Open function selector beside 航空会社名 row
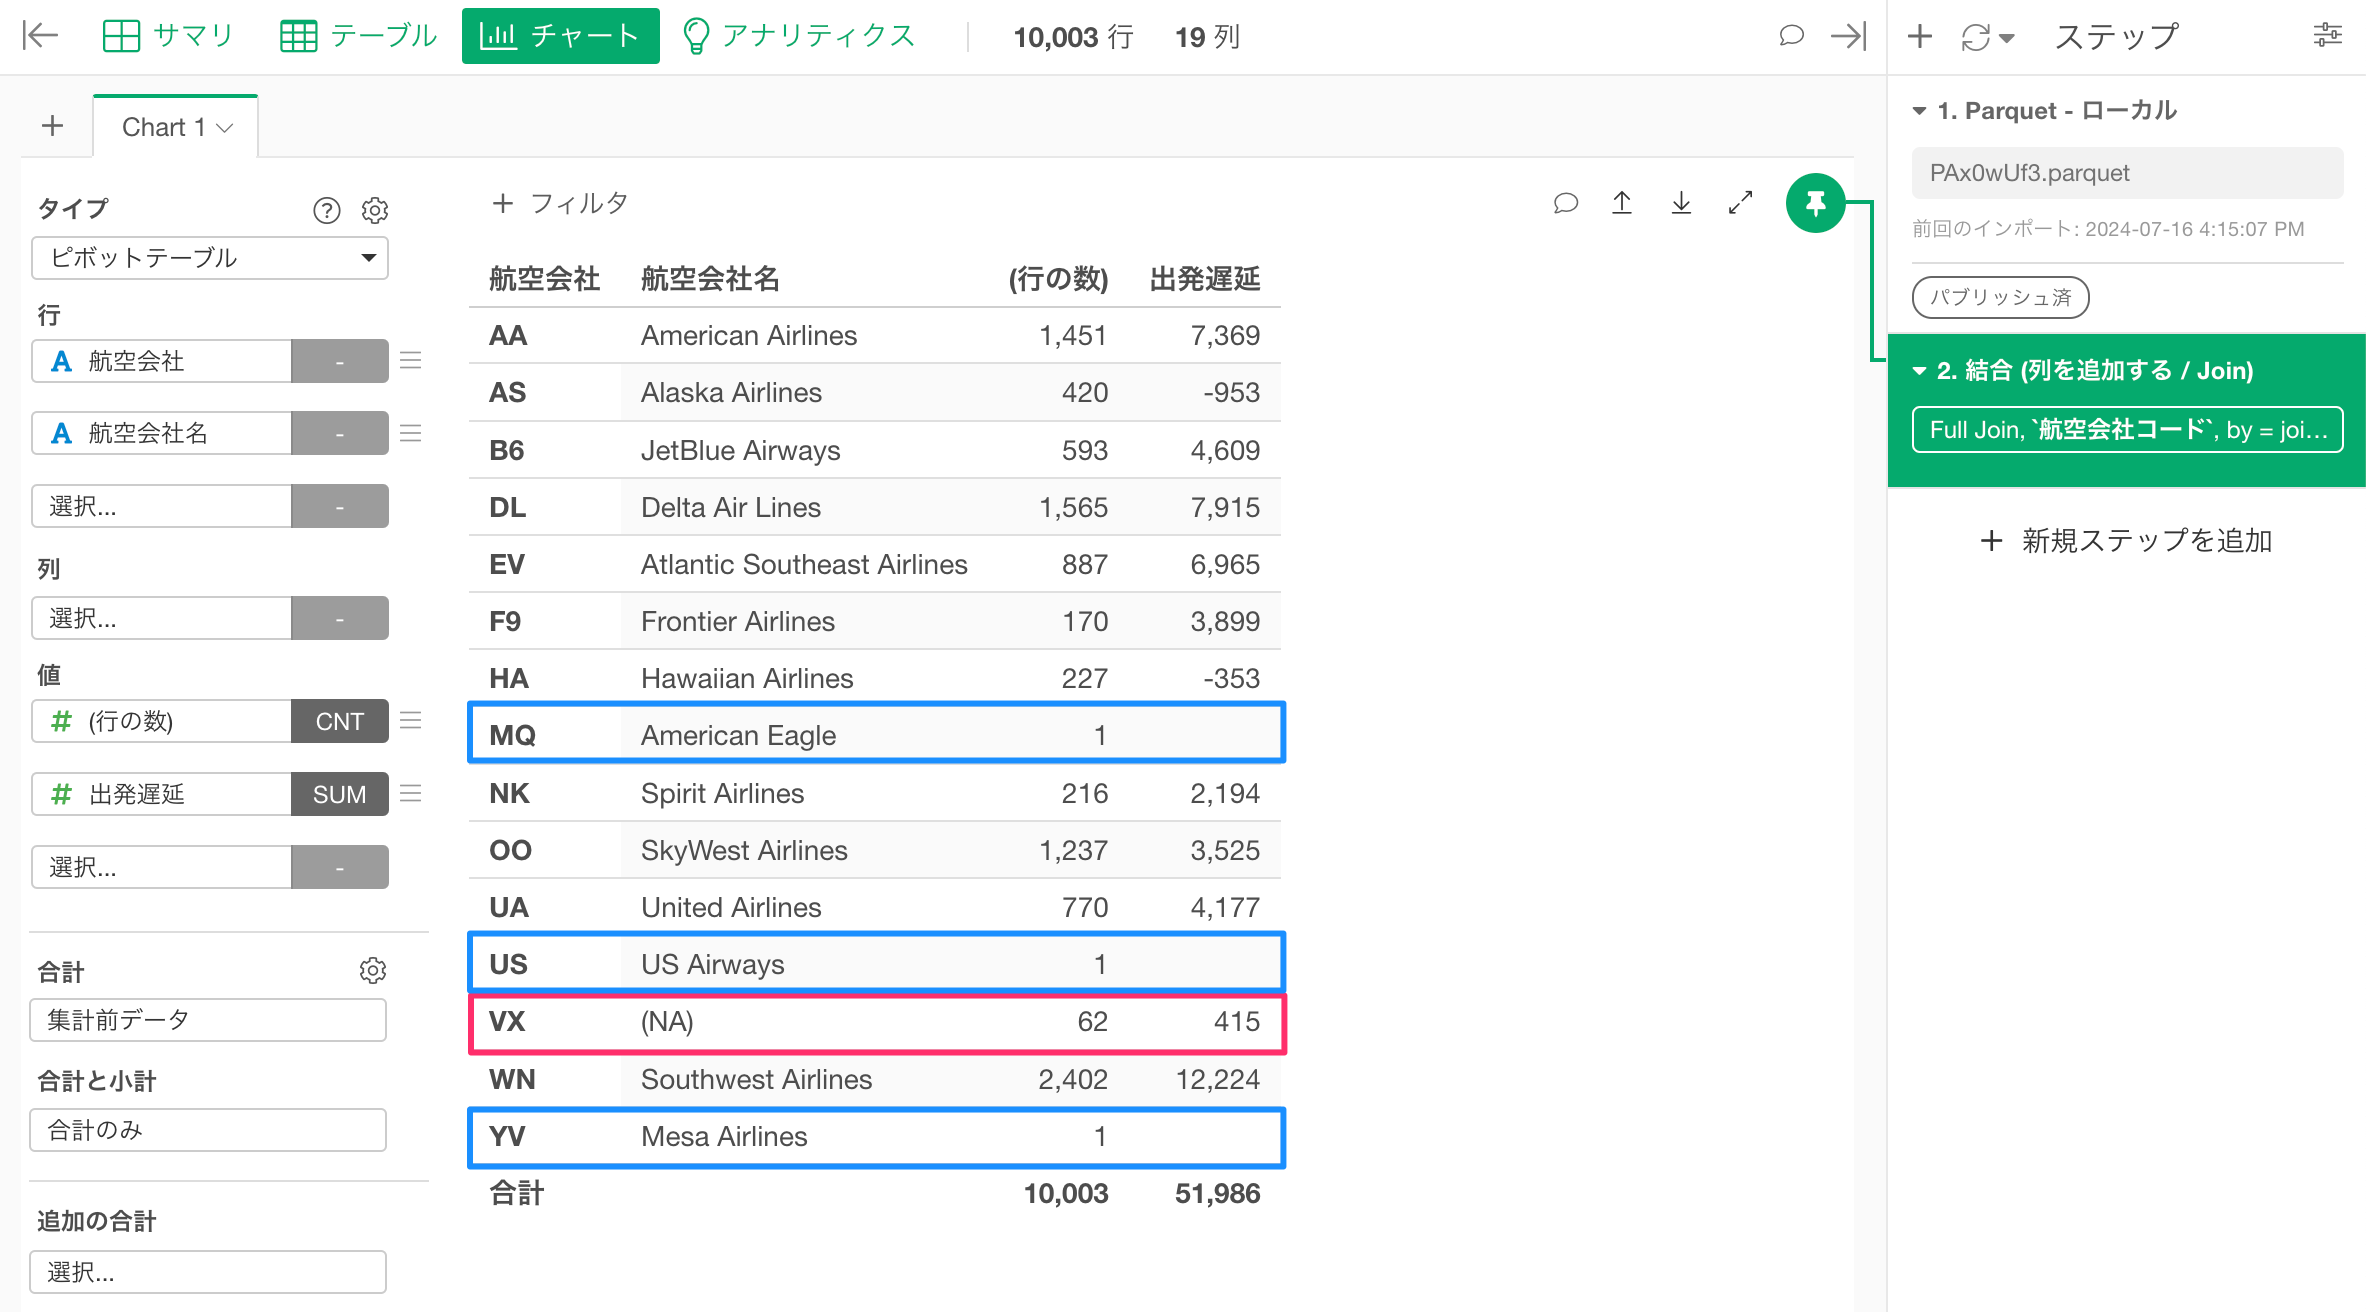Image resolution: width=2366 pixels, height=1312 pixels. point(340,433)
